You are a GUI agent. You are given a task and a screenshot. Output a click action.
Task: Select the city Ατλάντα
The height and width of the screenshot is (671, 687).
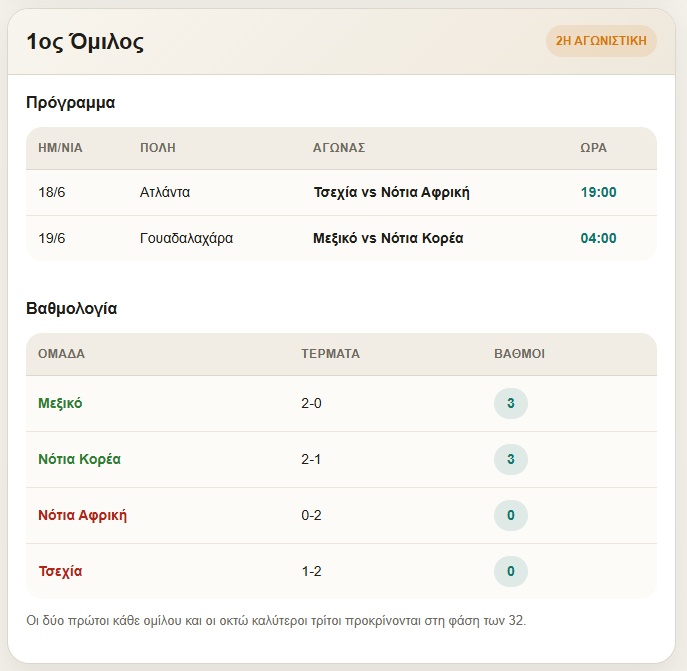[x=165, y=192]
